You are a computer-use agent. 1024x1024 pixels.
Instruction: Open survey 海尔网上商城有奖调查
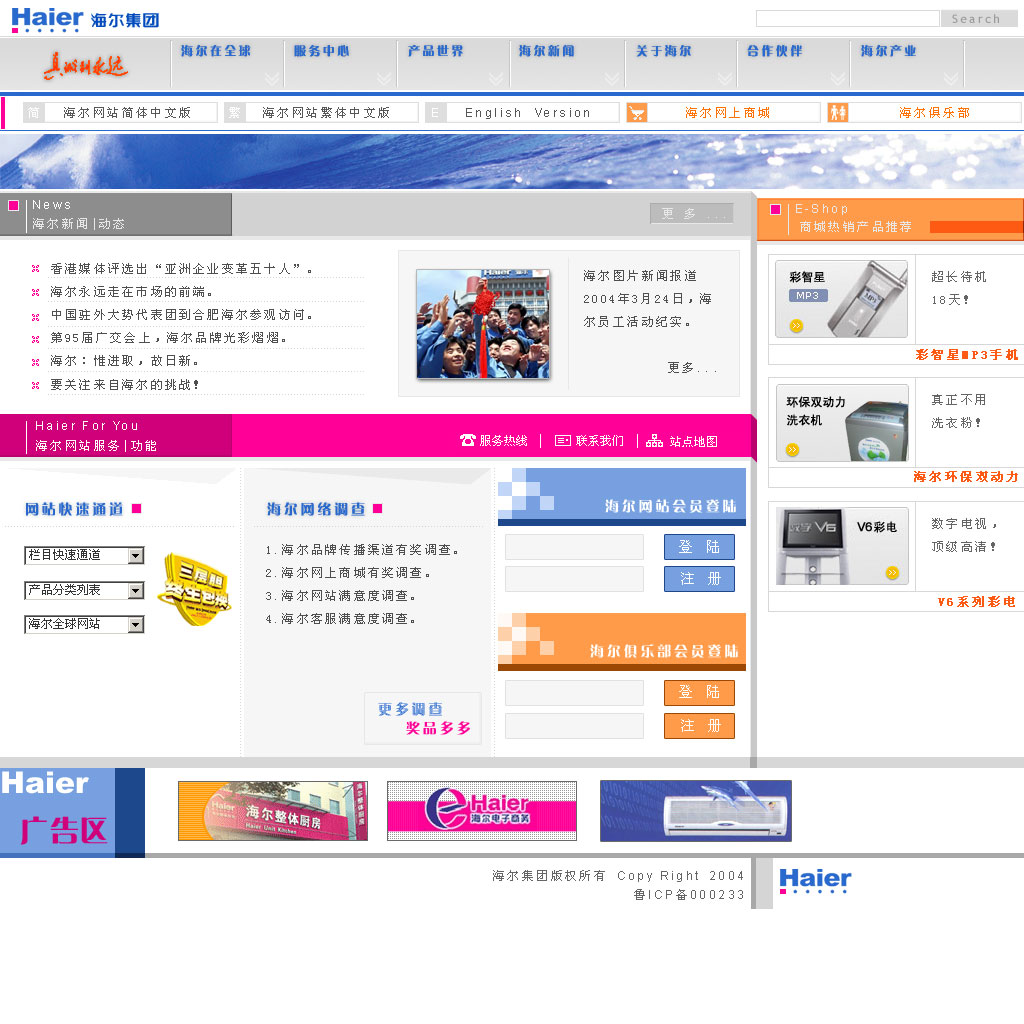(347, 573)
